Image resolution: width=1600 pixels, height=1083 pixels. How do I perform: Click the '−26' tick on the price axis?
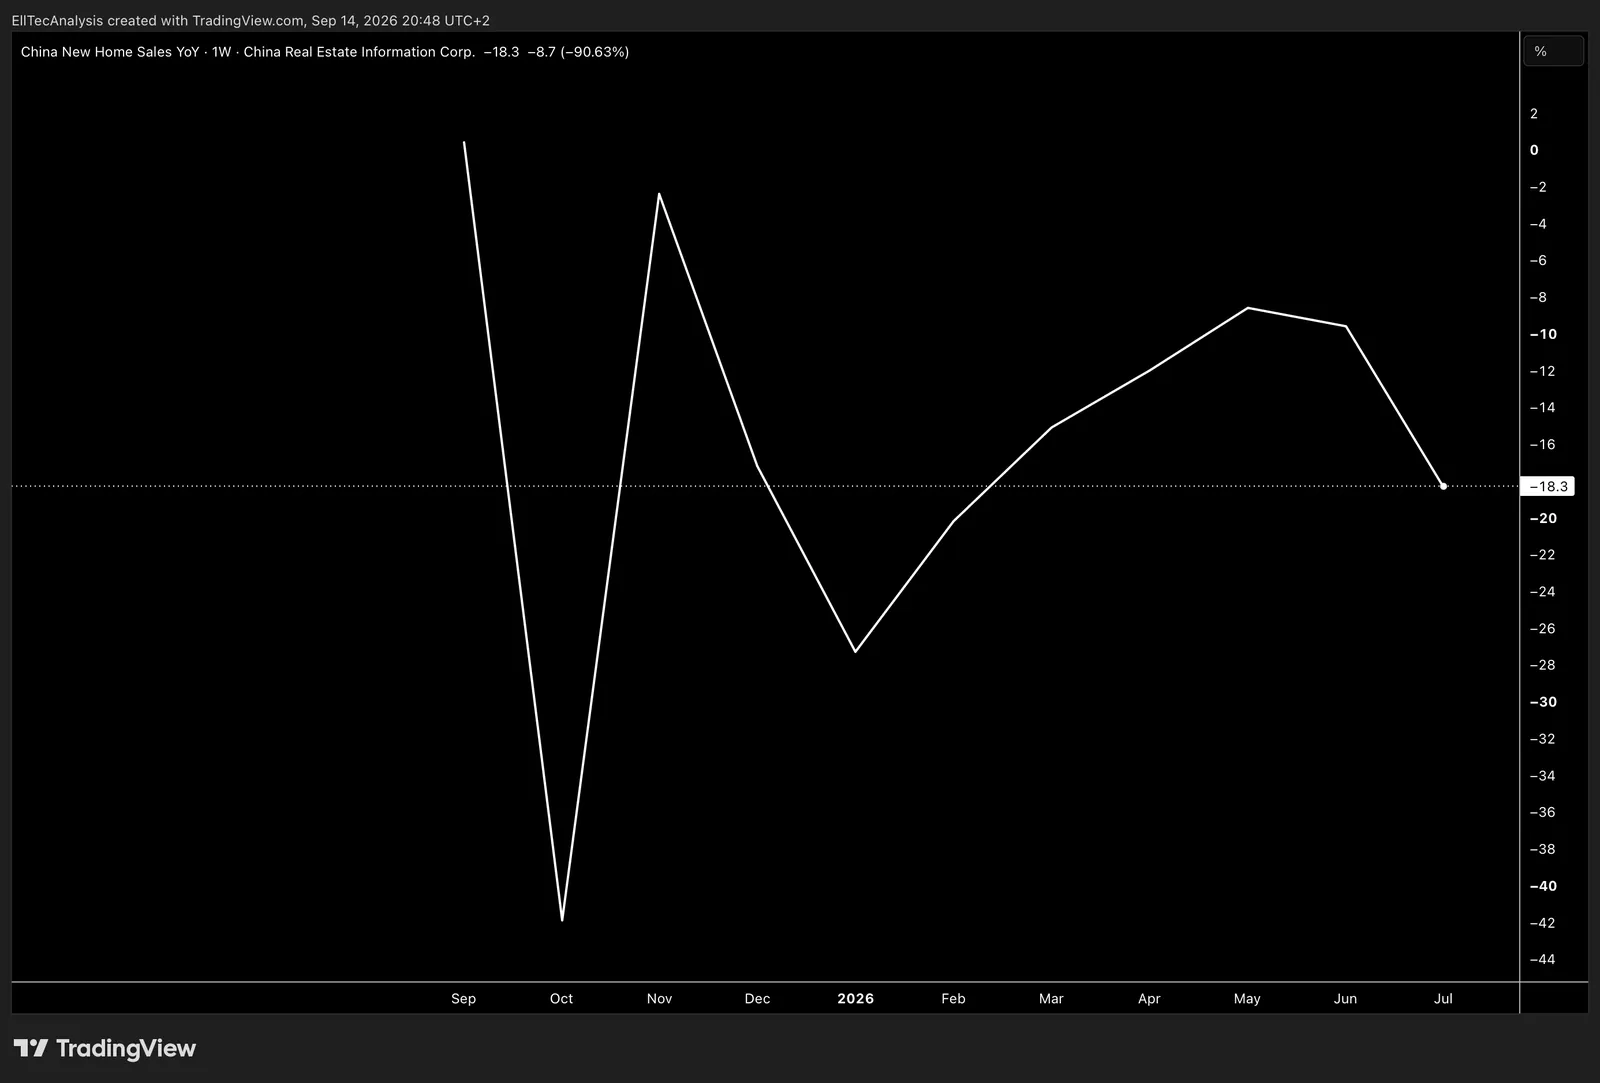click(x=1543, y=629)
